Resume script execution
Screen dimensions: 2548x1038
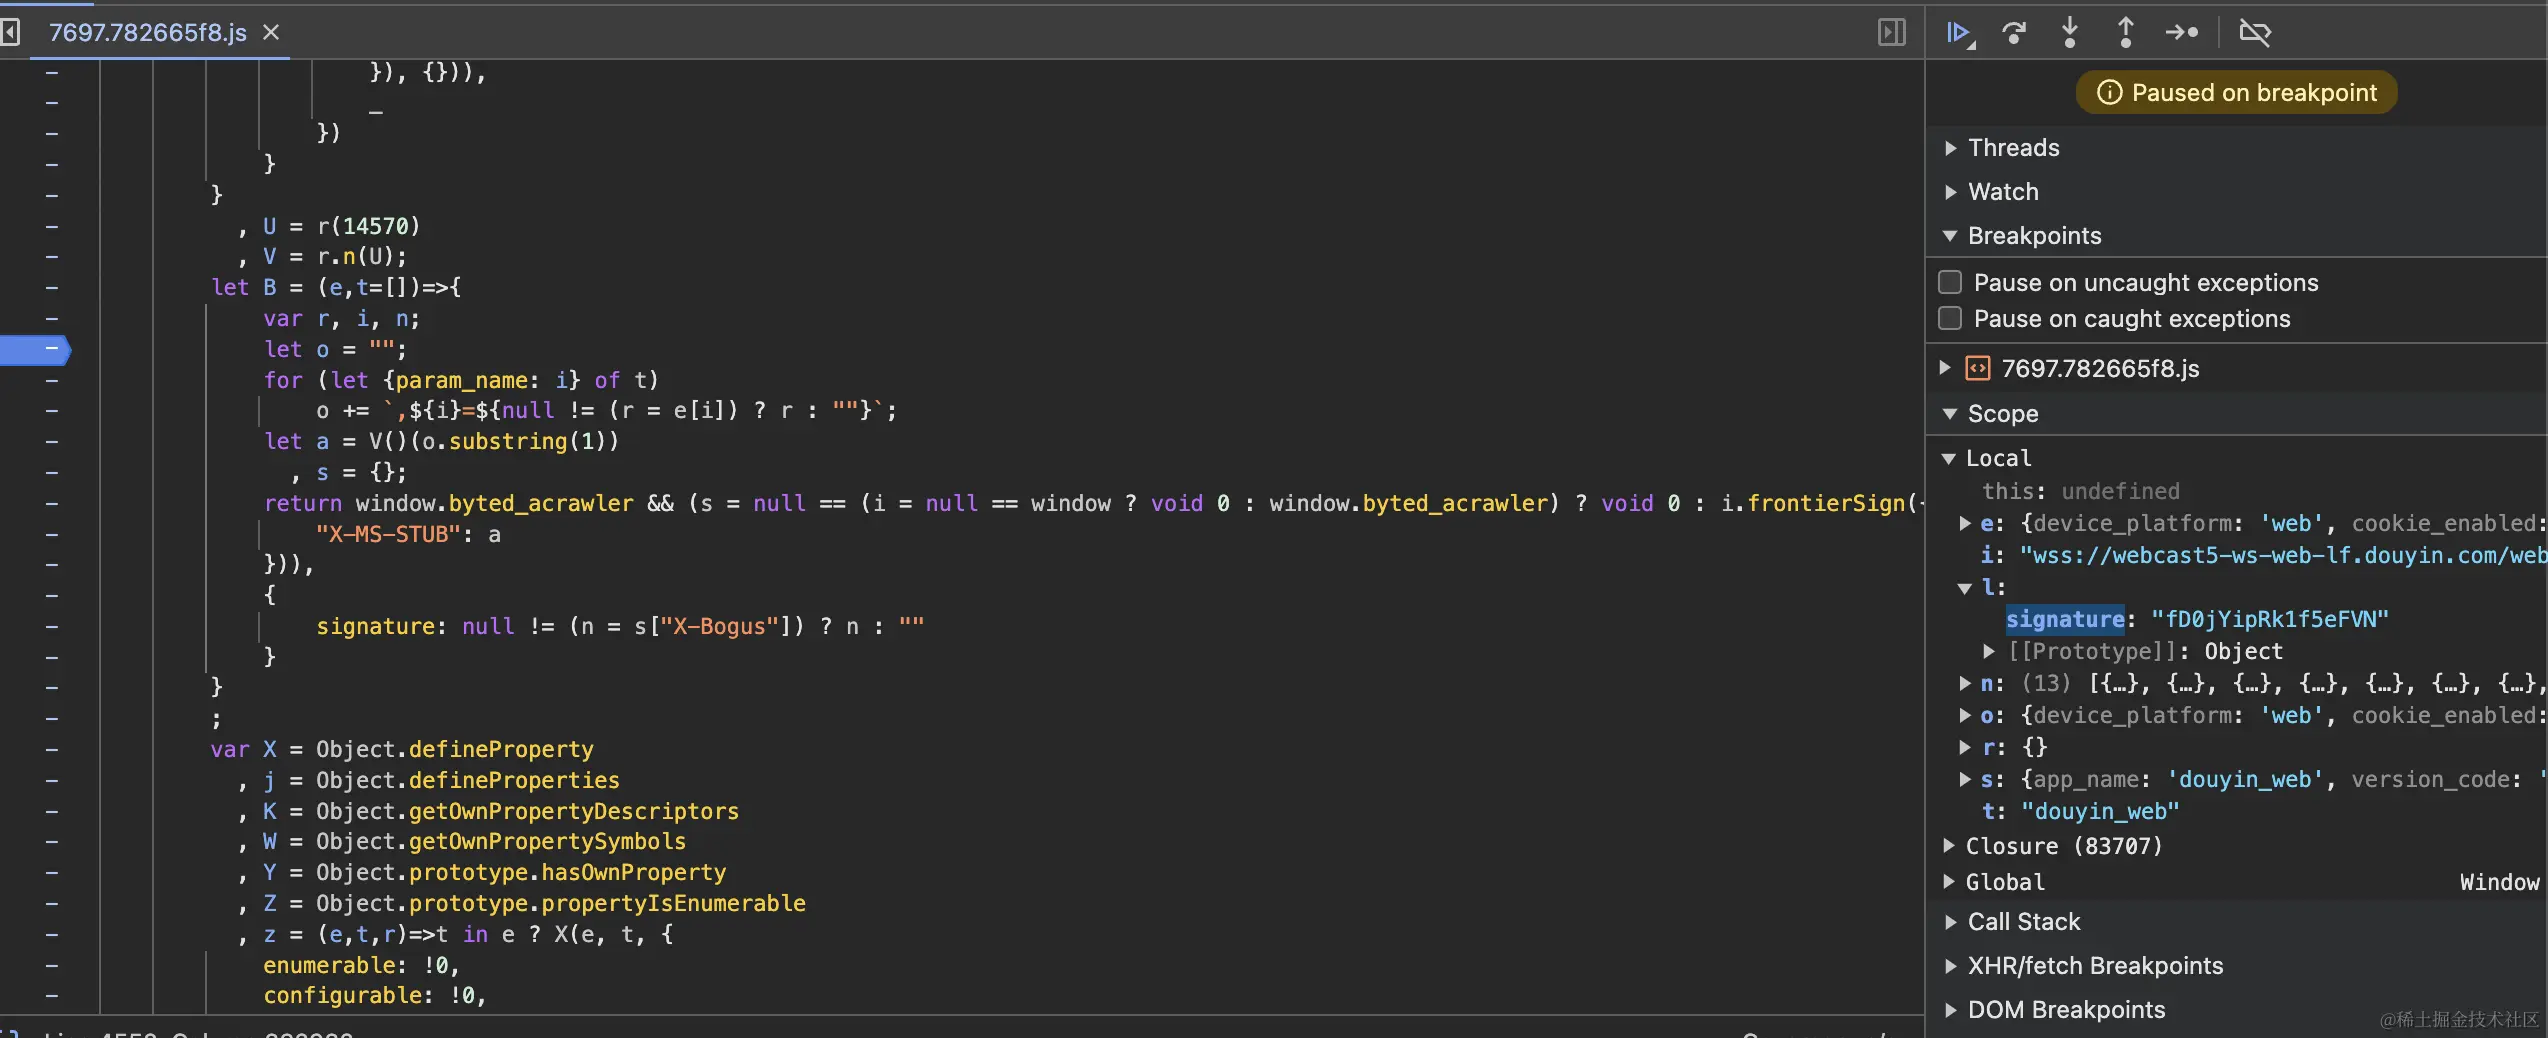point(1959,33)
